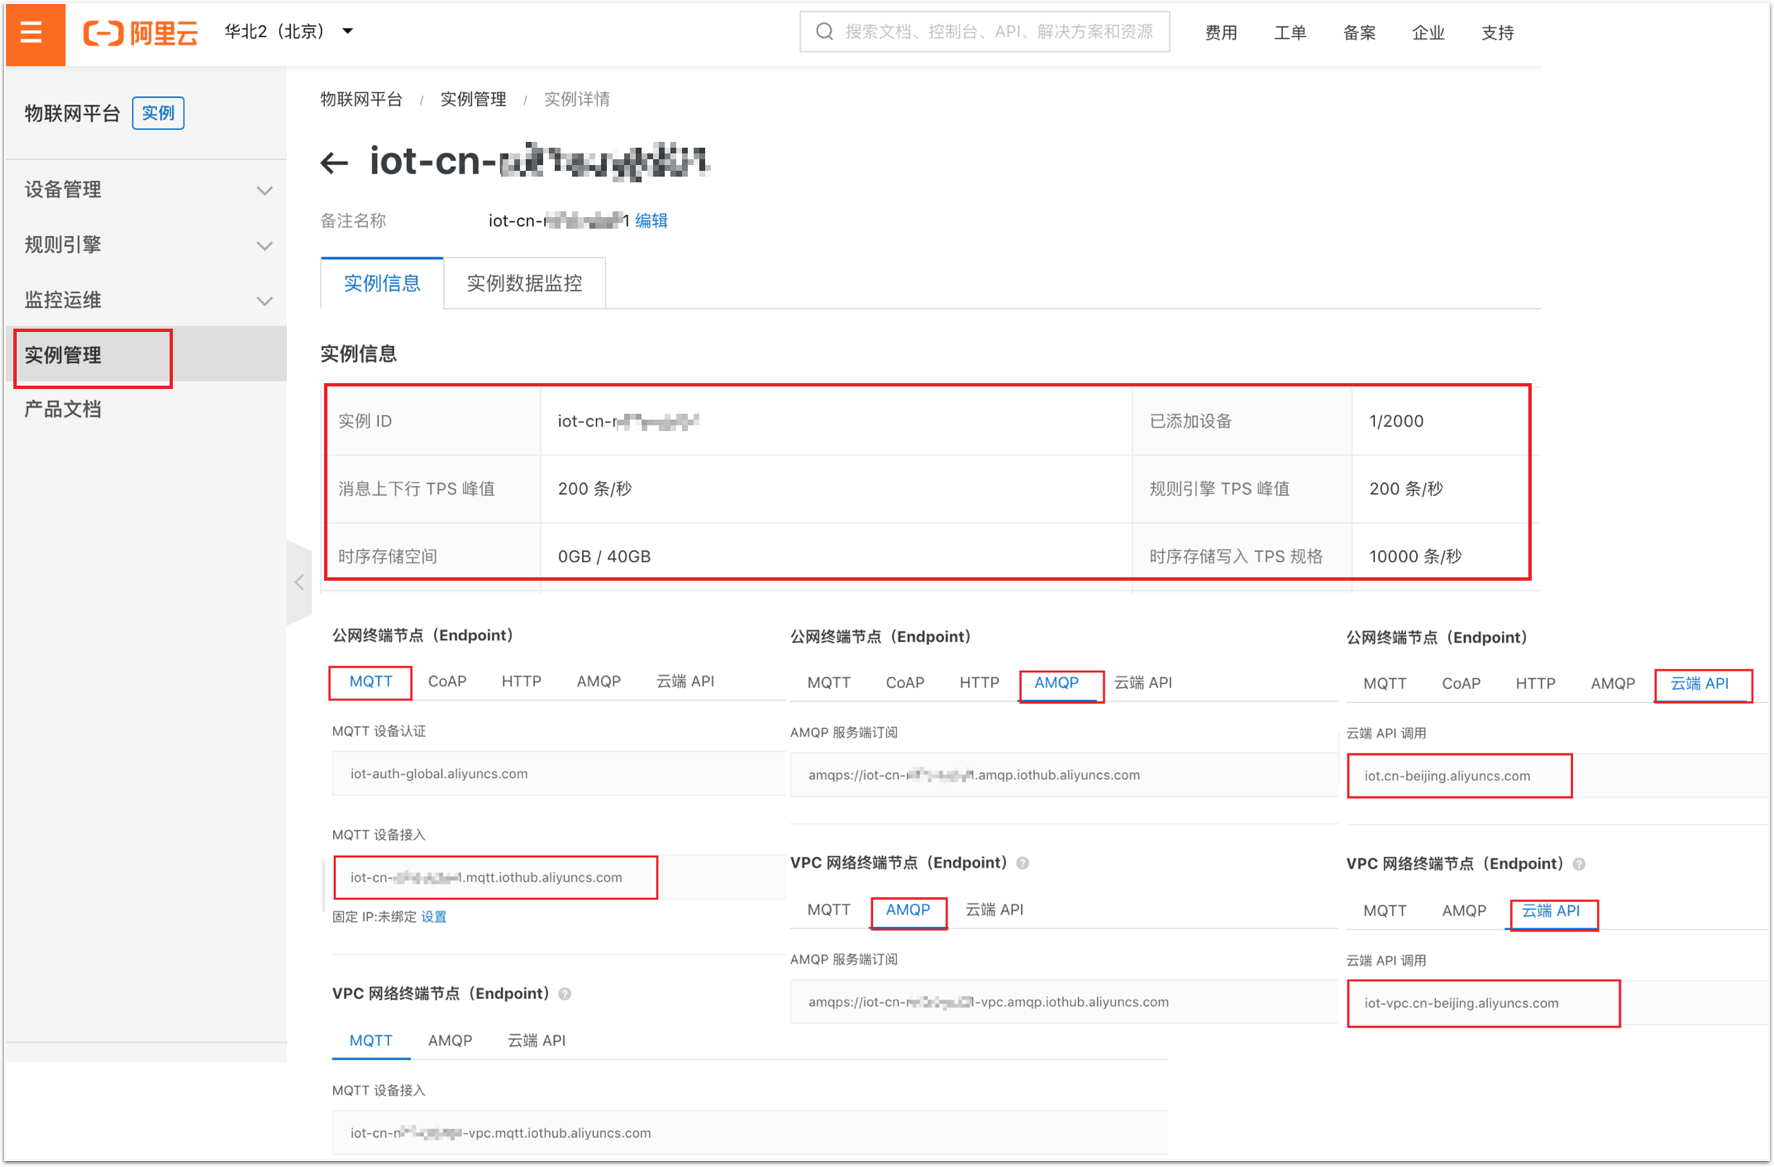This screenshot has height=1167, width=1774.
Task: Open the 费用 top menu
Action: [1220, 33]
